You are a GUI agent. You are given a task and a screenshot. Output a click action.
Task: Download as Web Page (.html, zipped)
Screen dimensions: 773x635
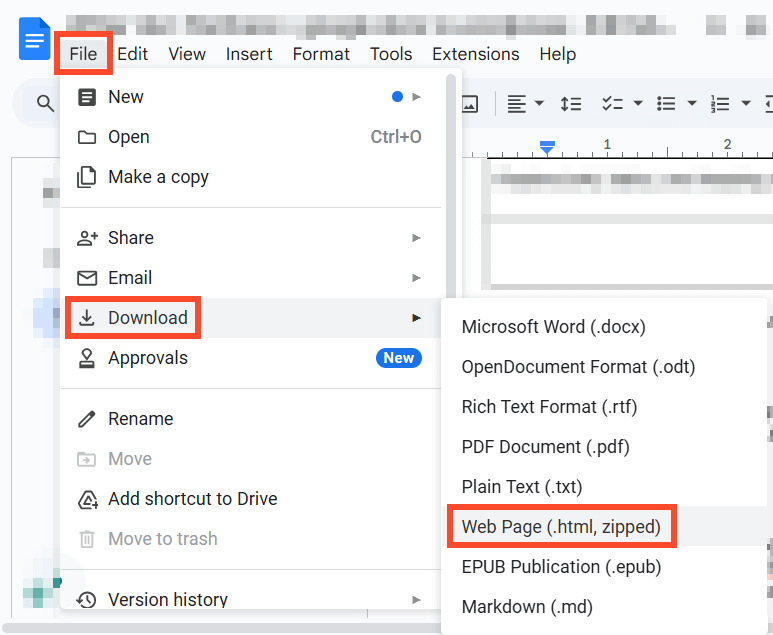click(x=604, y=526)
